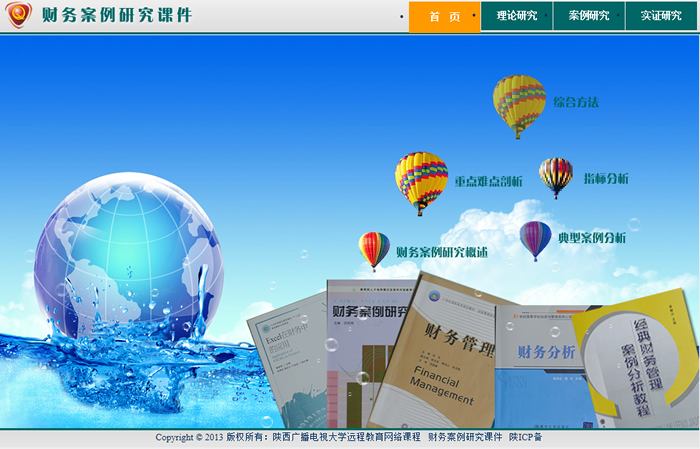Open the 综合方法 text link

(x=575, y=102)
